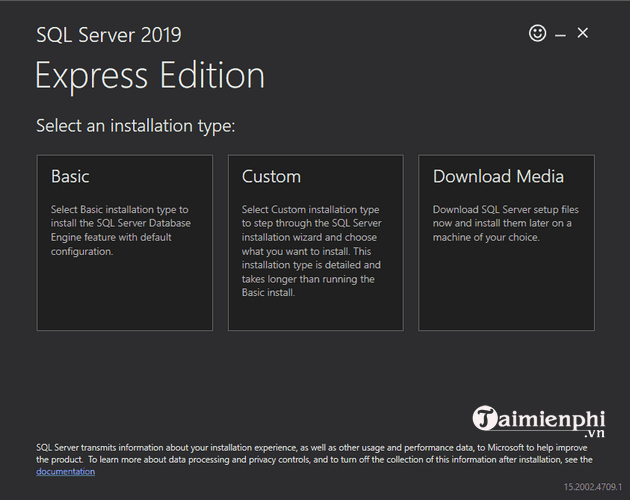Open the documentation link
The image size is (630, 500).
tap(65, 471)
